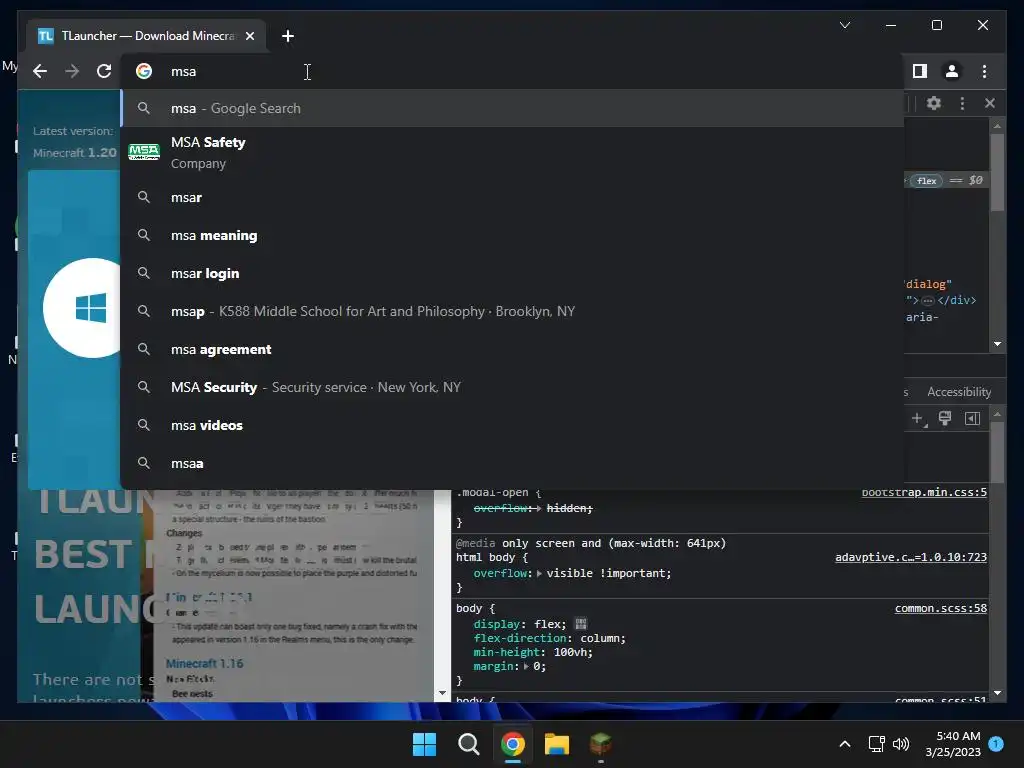This screenshot has height=768, width=1024.
Task: Open the flexbox editor icon beside display: flex
Action: [581, 624]
